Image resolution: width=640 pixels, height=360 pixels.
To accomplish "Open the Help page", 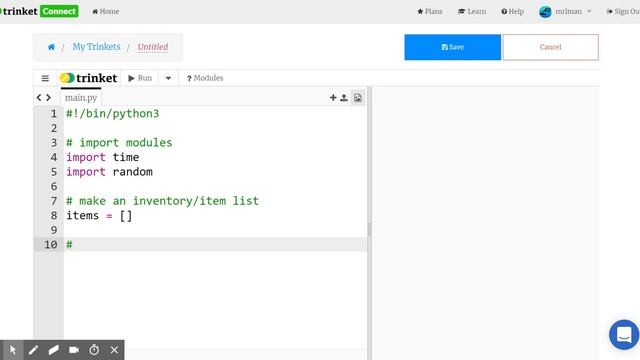I will (x=513, y=11).
